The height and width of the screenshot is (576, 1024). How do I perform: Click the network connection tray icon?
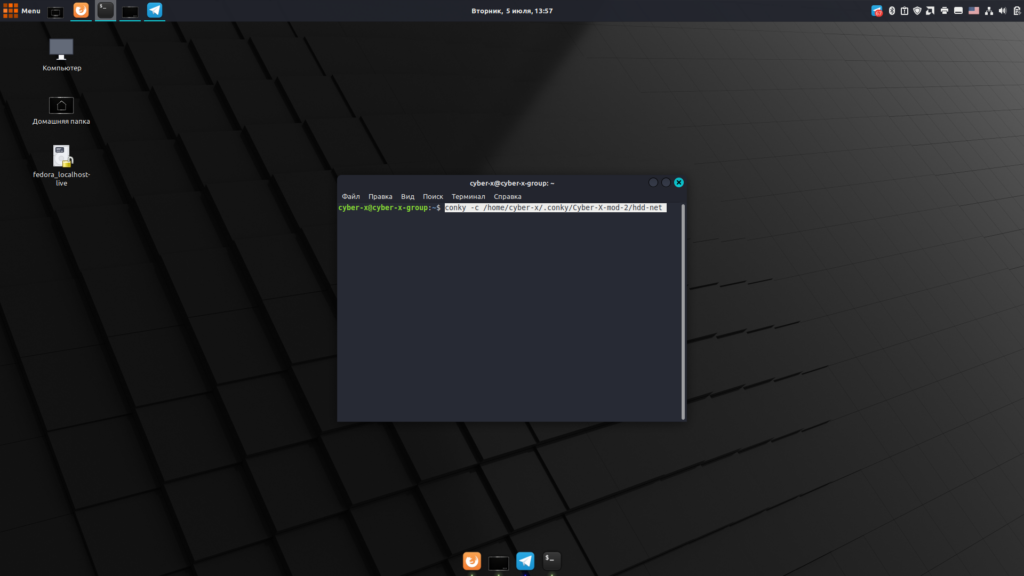(988, 11)
